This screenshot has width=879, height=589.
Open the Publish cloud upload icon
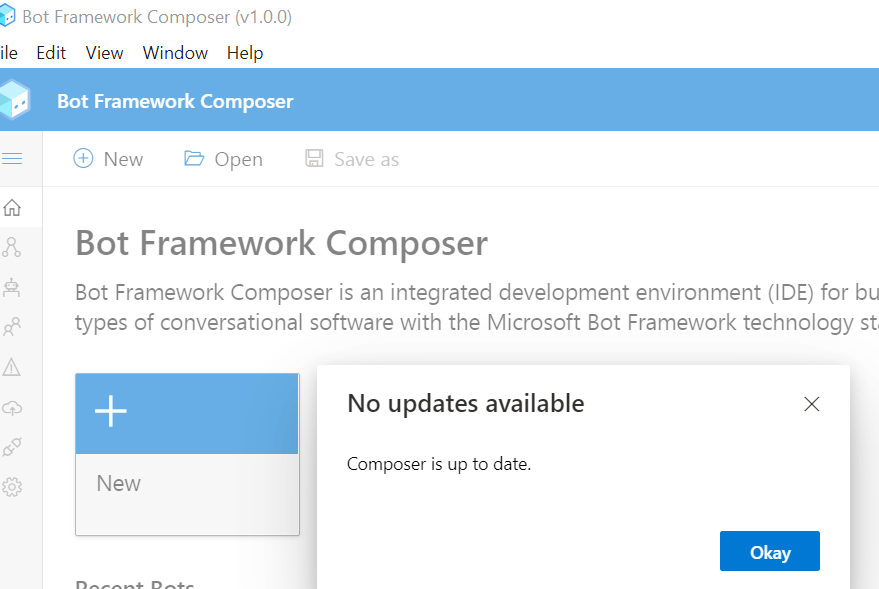(12, 407)
